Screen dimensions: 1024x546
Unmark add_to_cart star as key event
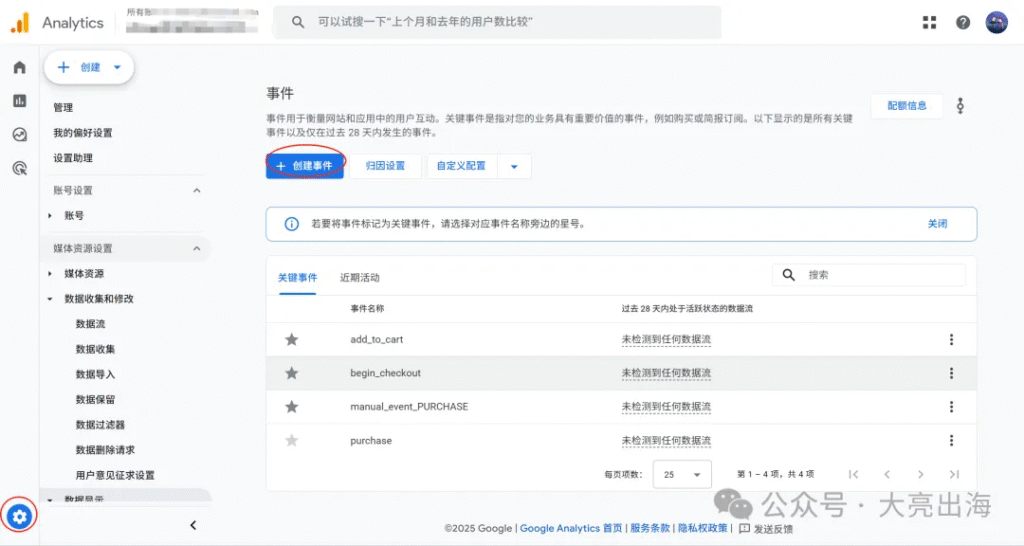tap(291, 340)
